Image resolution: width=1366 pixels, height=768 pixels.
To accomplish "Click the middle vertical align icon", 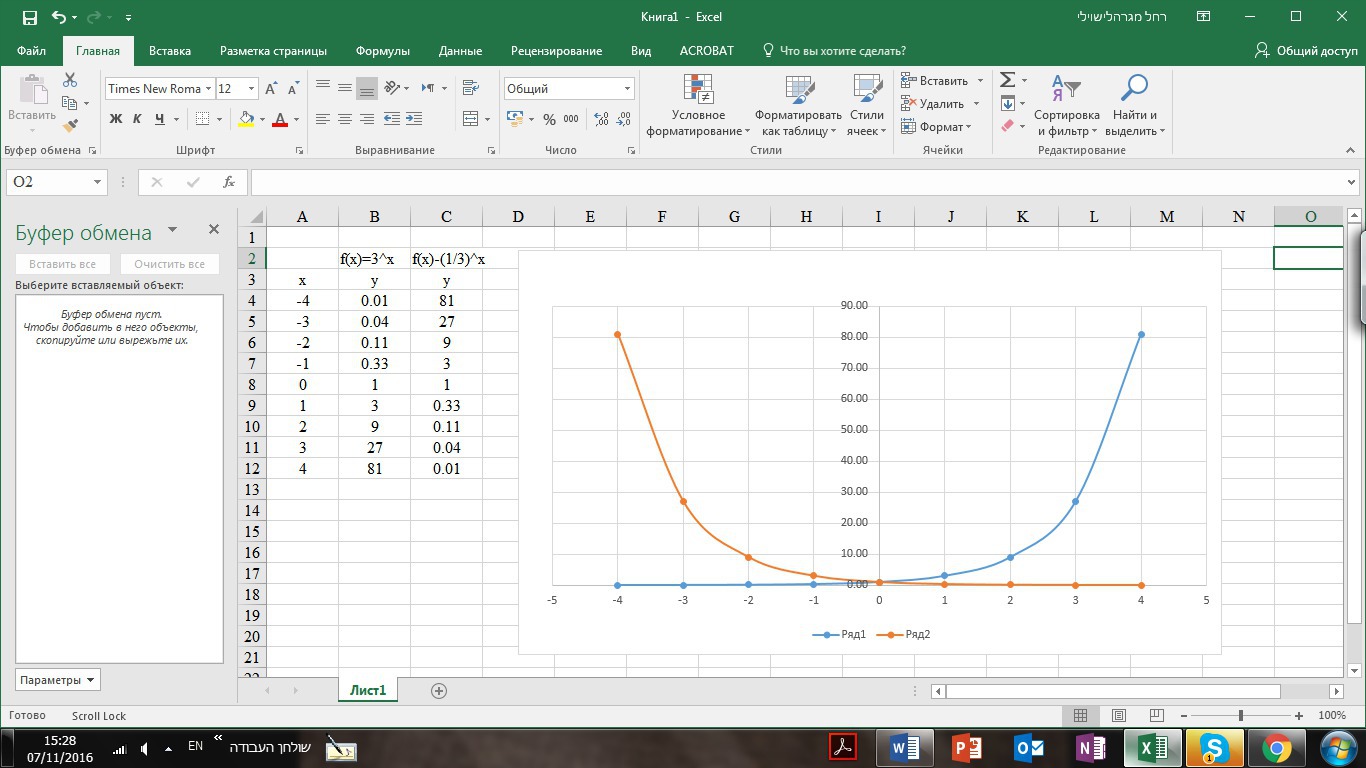I will (345, 88).
